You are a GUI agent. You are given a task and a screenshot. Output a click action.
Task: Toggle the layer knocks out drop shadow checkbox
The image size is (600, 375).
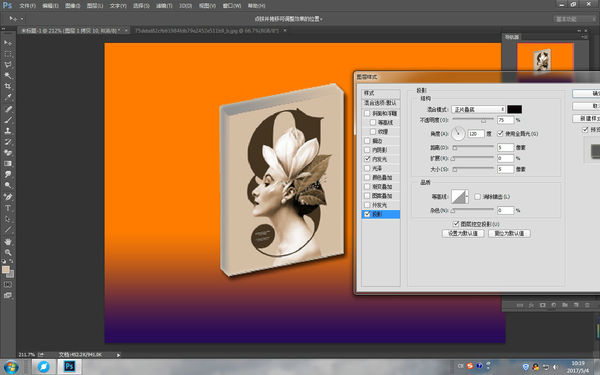coord(456,224)
